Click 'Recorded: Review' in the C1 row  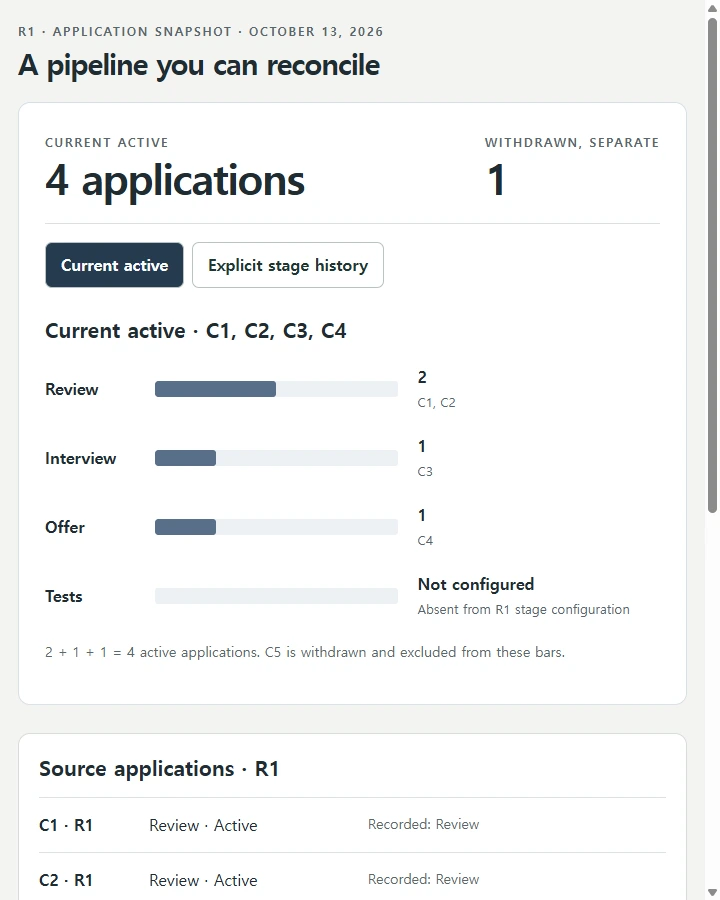423,824
